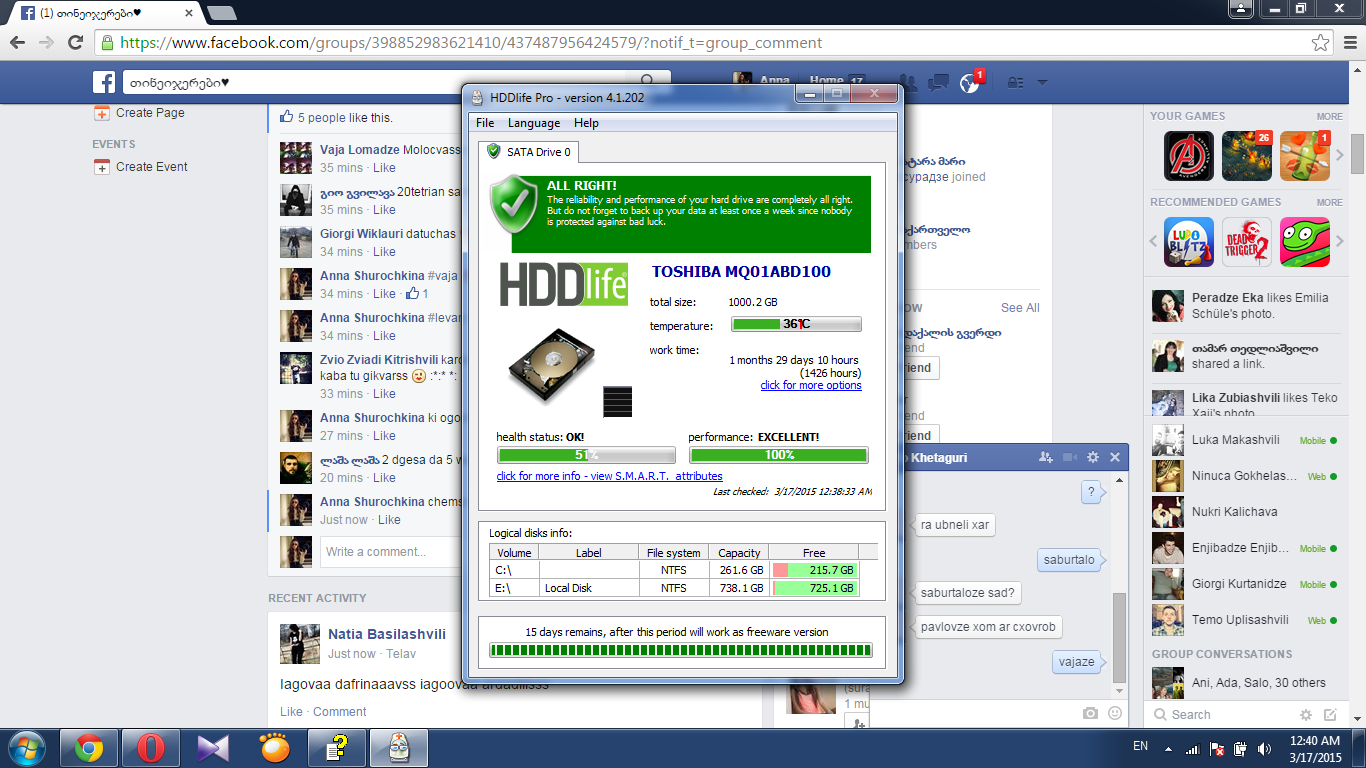Bookmark this page with the star icon
The height and width of the screenshot is (768, 1366).
[1321, 43]
